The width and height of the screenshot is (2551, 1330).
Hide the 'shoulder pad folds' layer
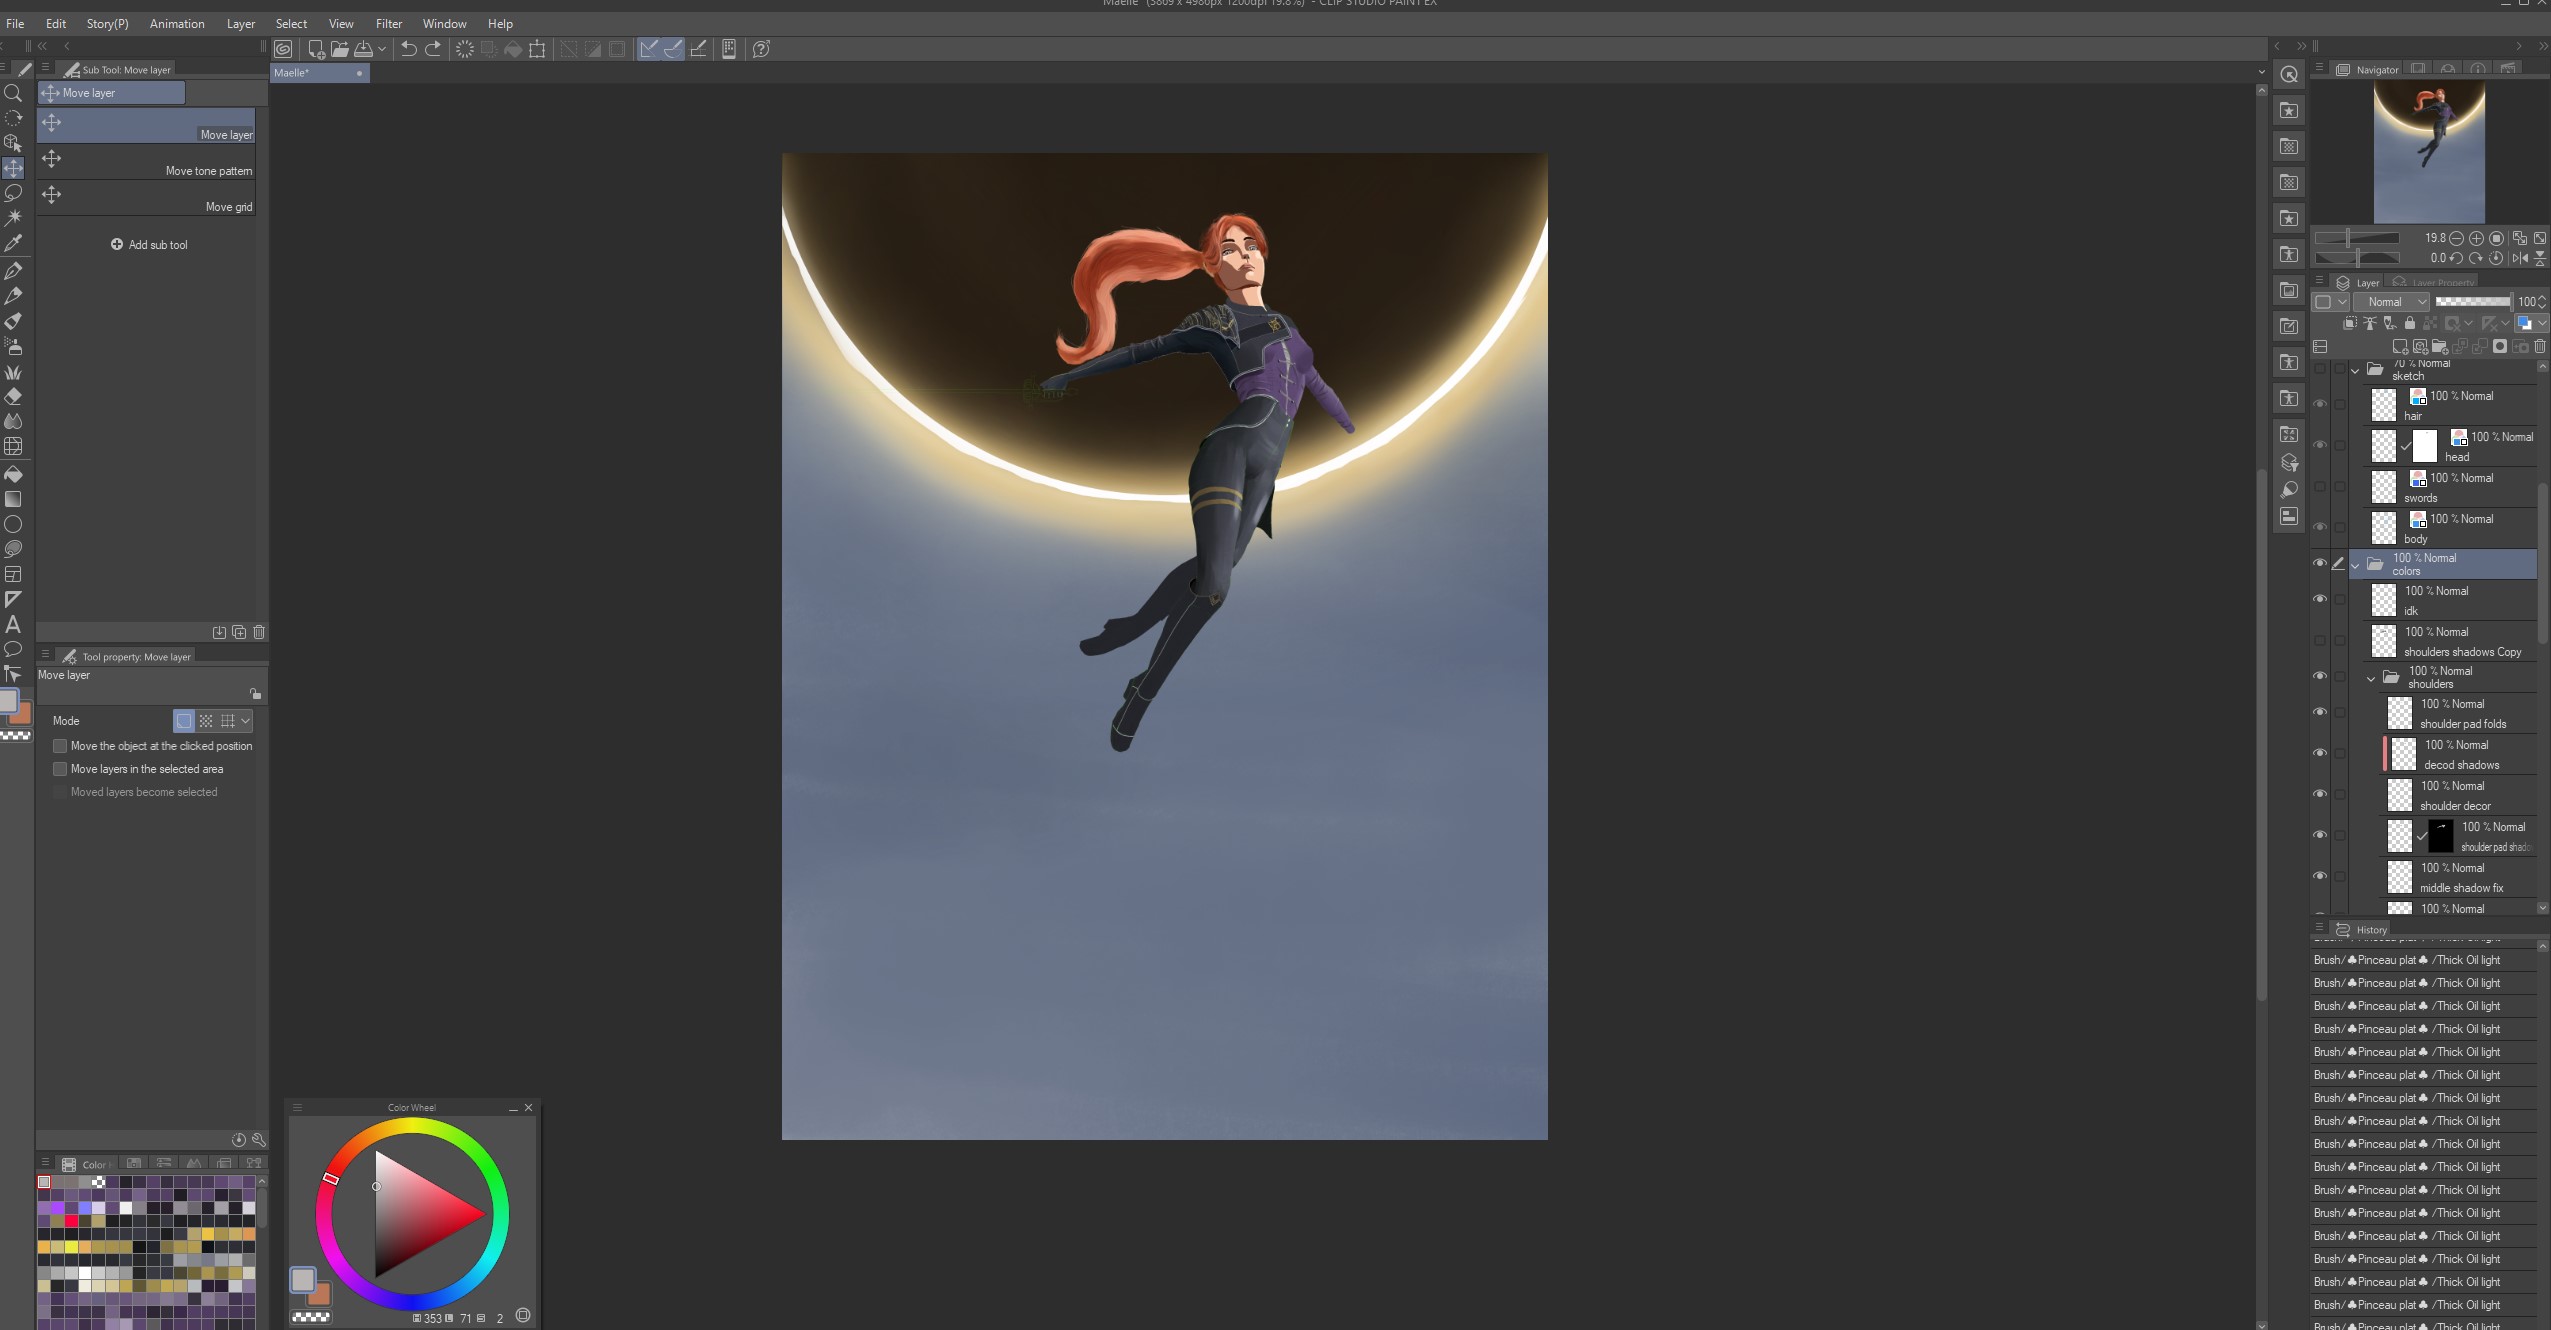[2320, 712]
